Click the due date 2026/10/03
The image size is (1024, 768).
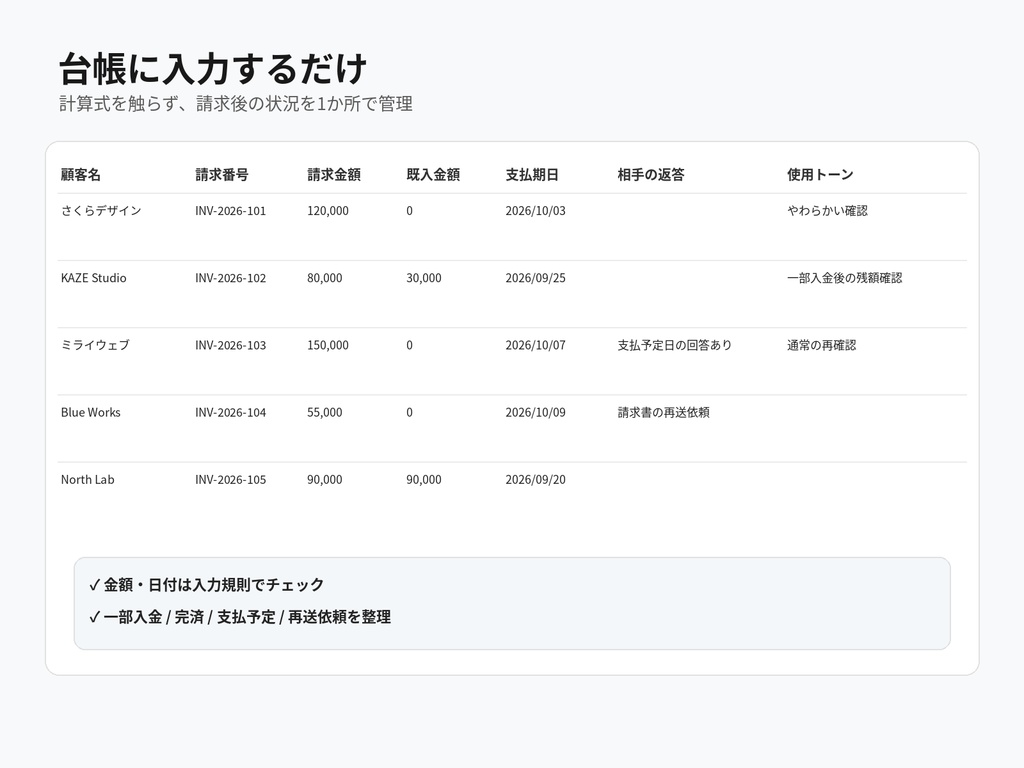coord(536,211)
